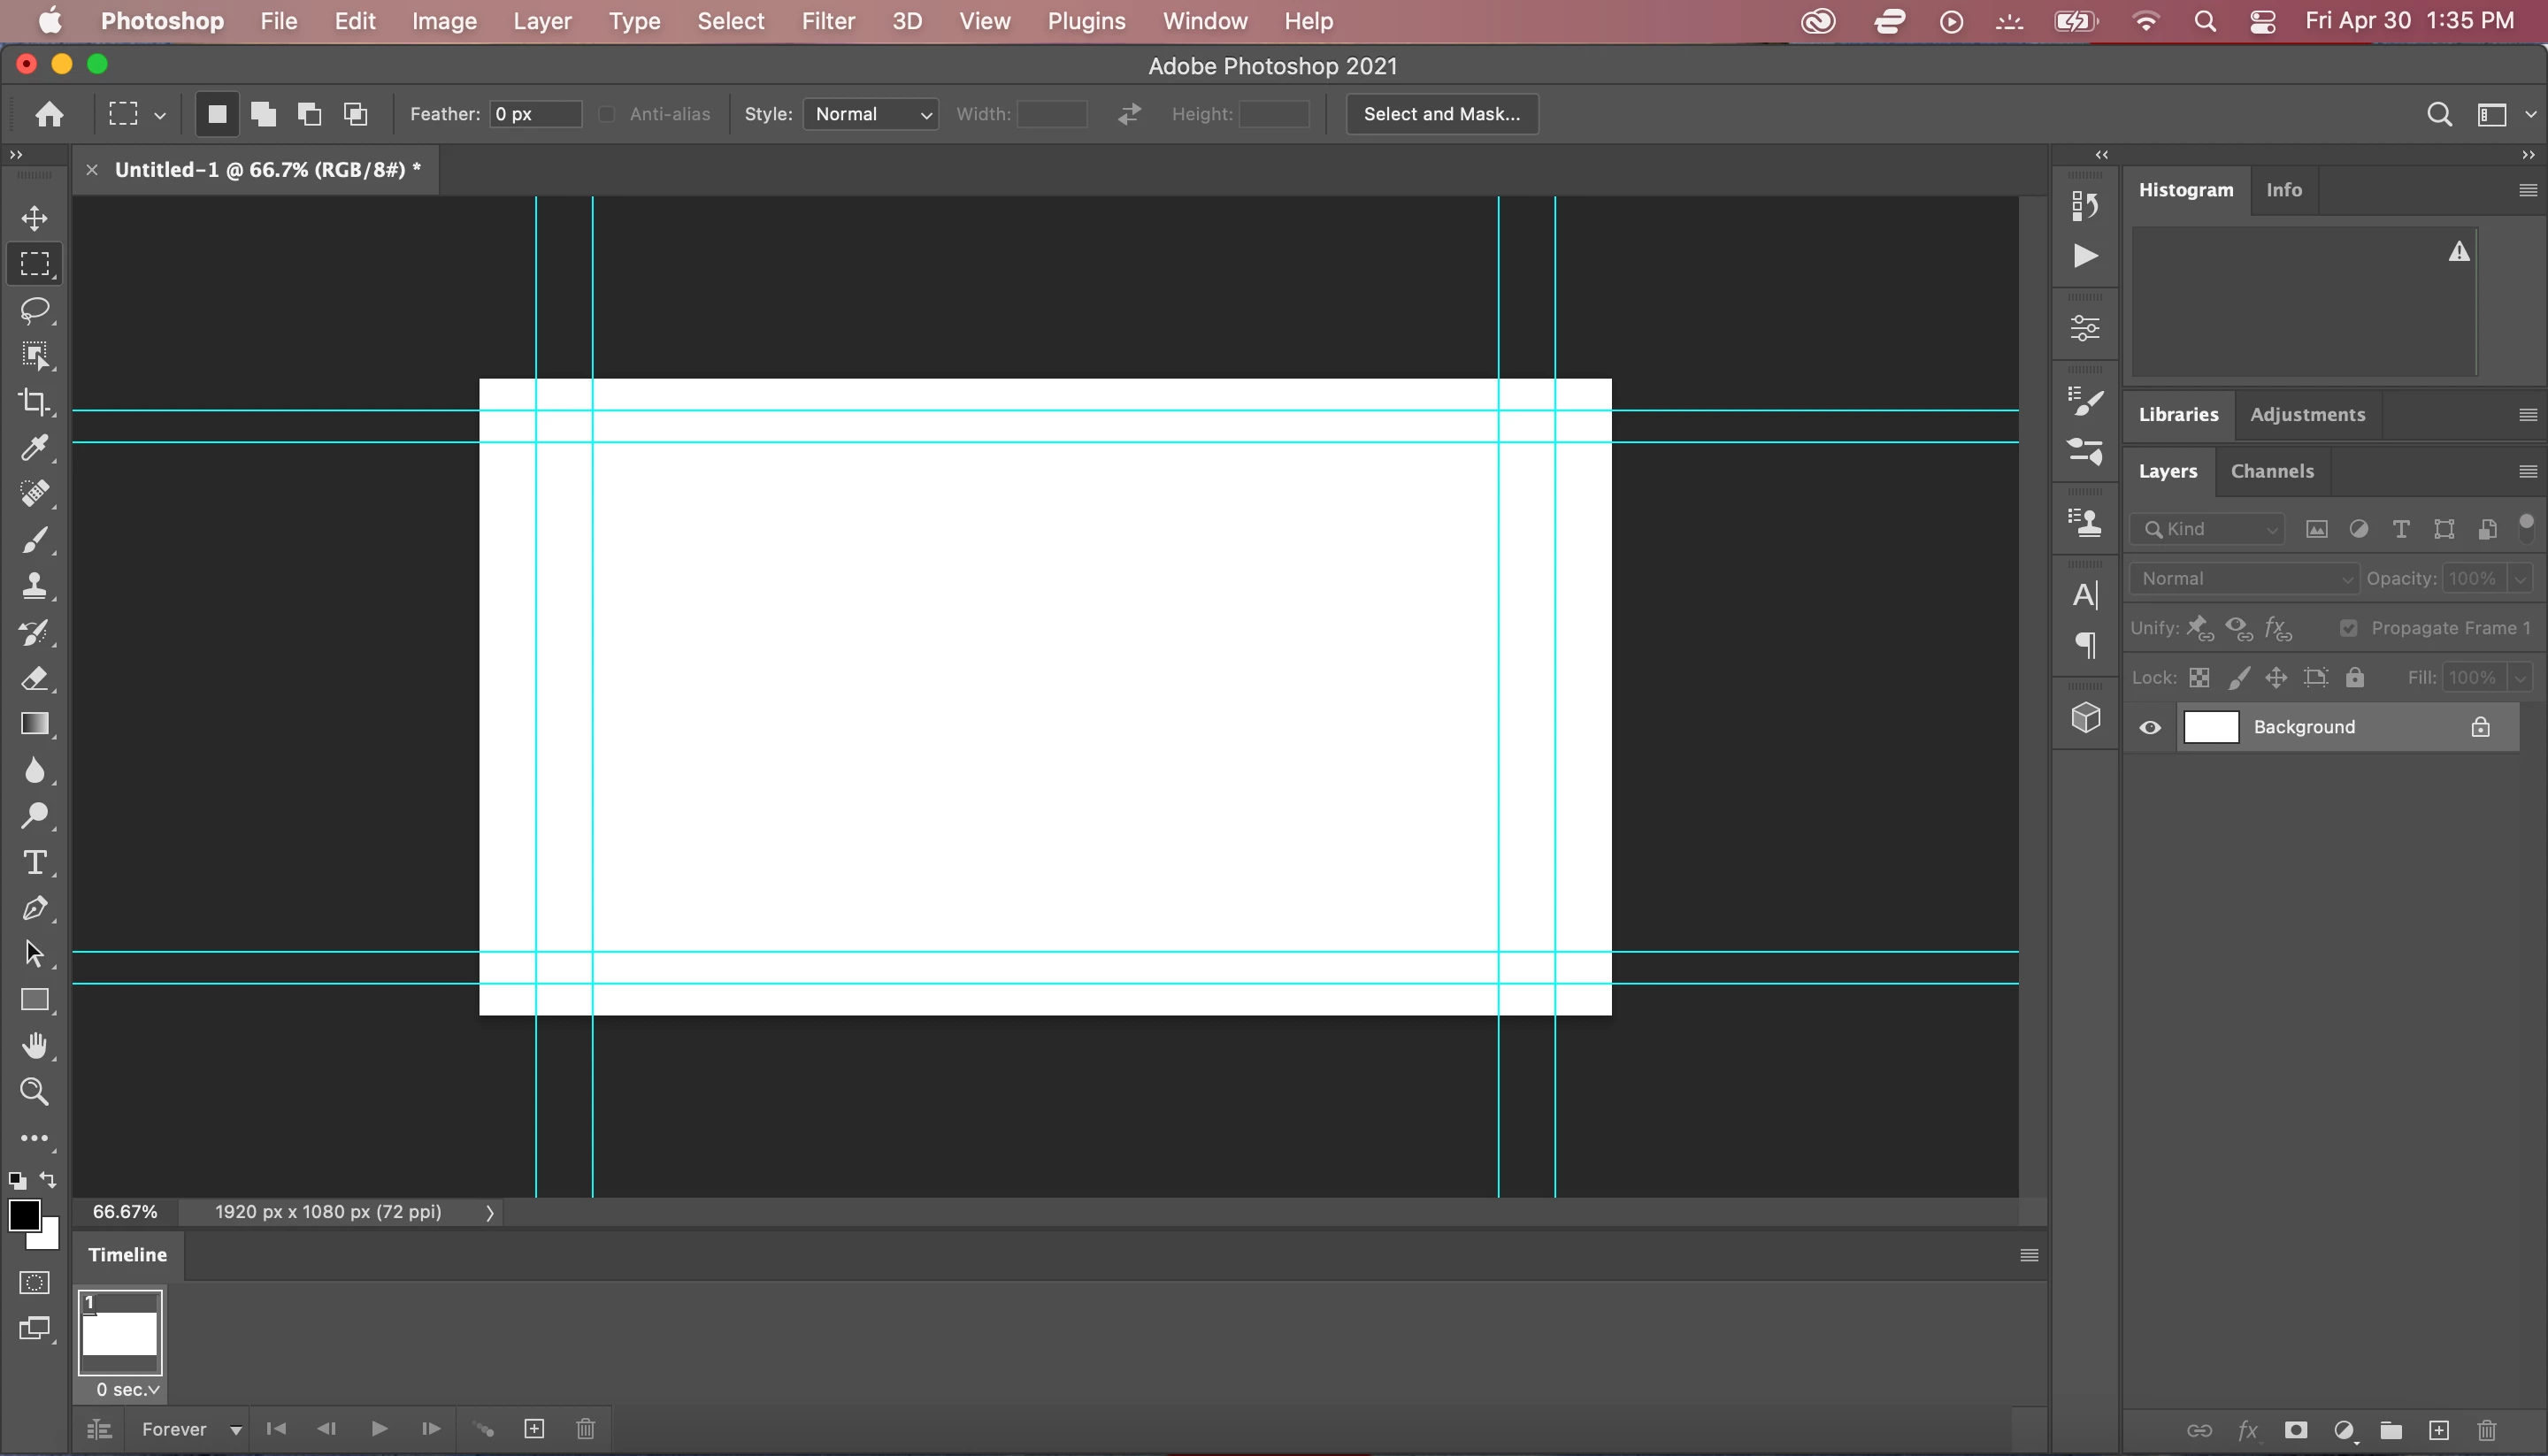Select the Crop tool

[x=34, y=402]
